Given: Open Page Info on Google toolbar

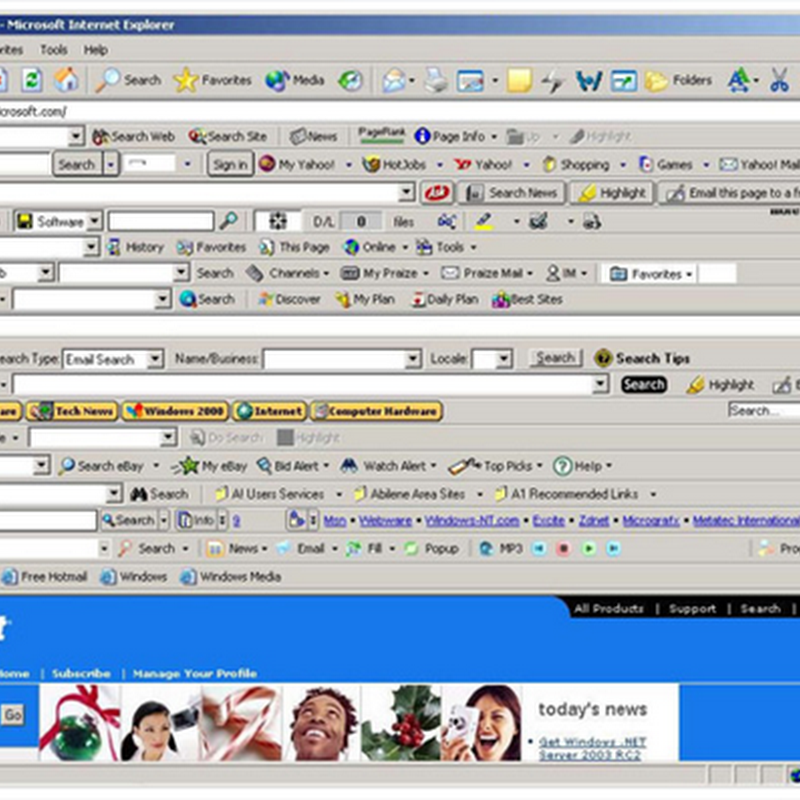Looking at the screenshot, I should [x=456, y=136].
